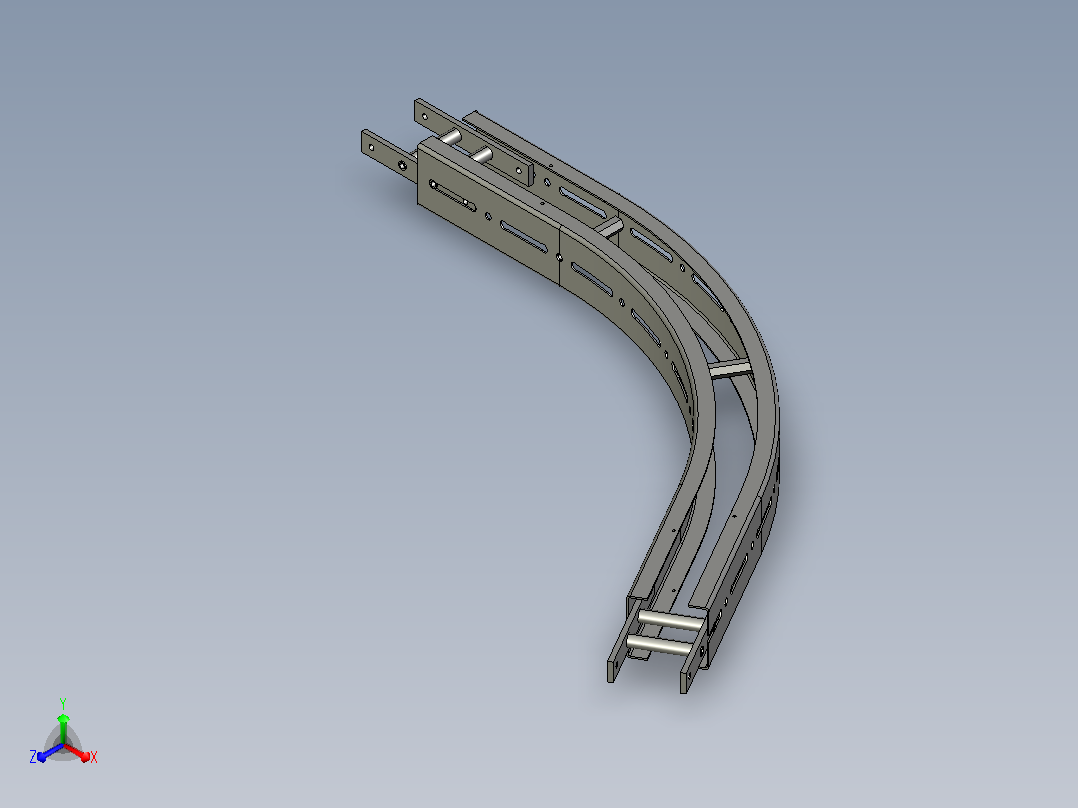Click the small slot with two holes near the plate end
This screenshot has width=1078, height=808.
click(x=452, y=195)
